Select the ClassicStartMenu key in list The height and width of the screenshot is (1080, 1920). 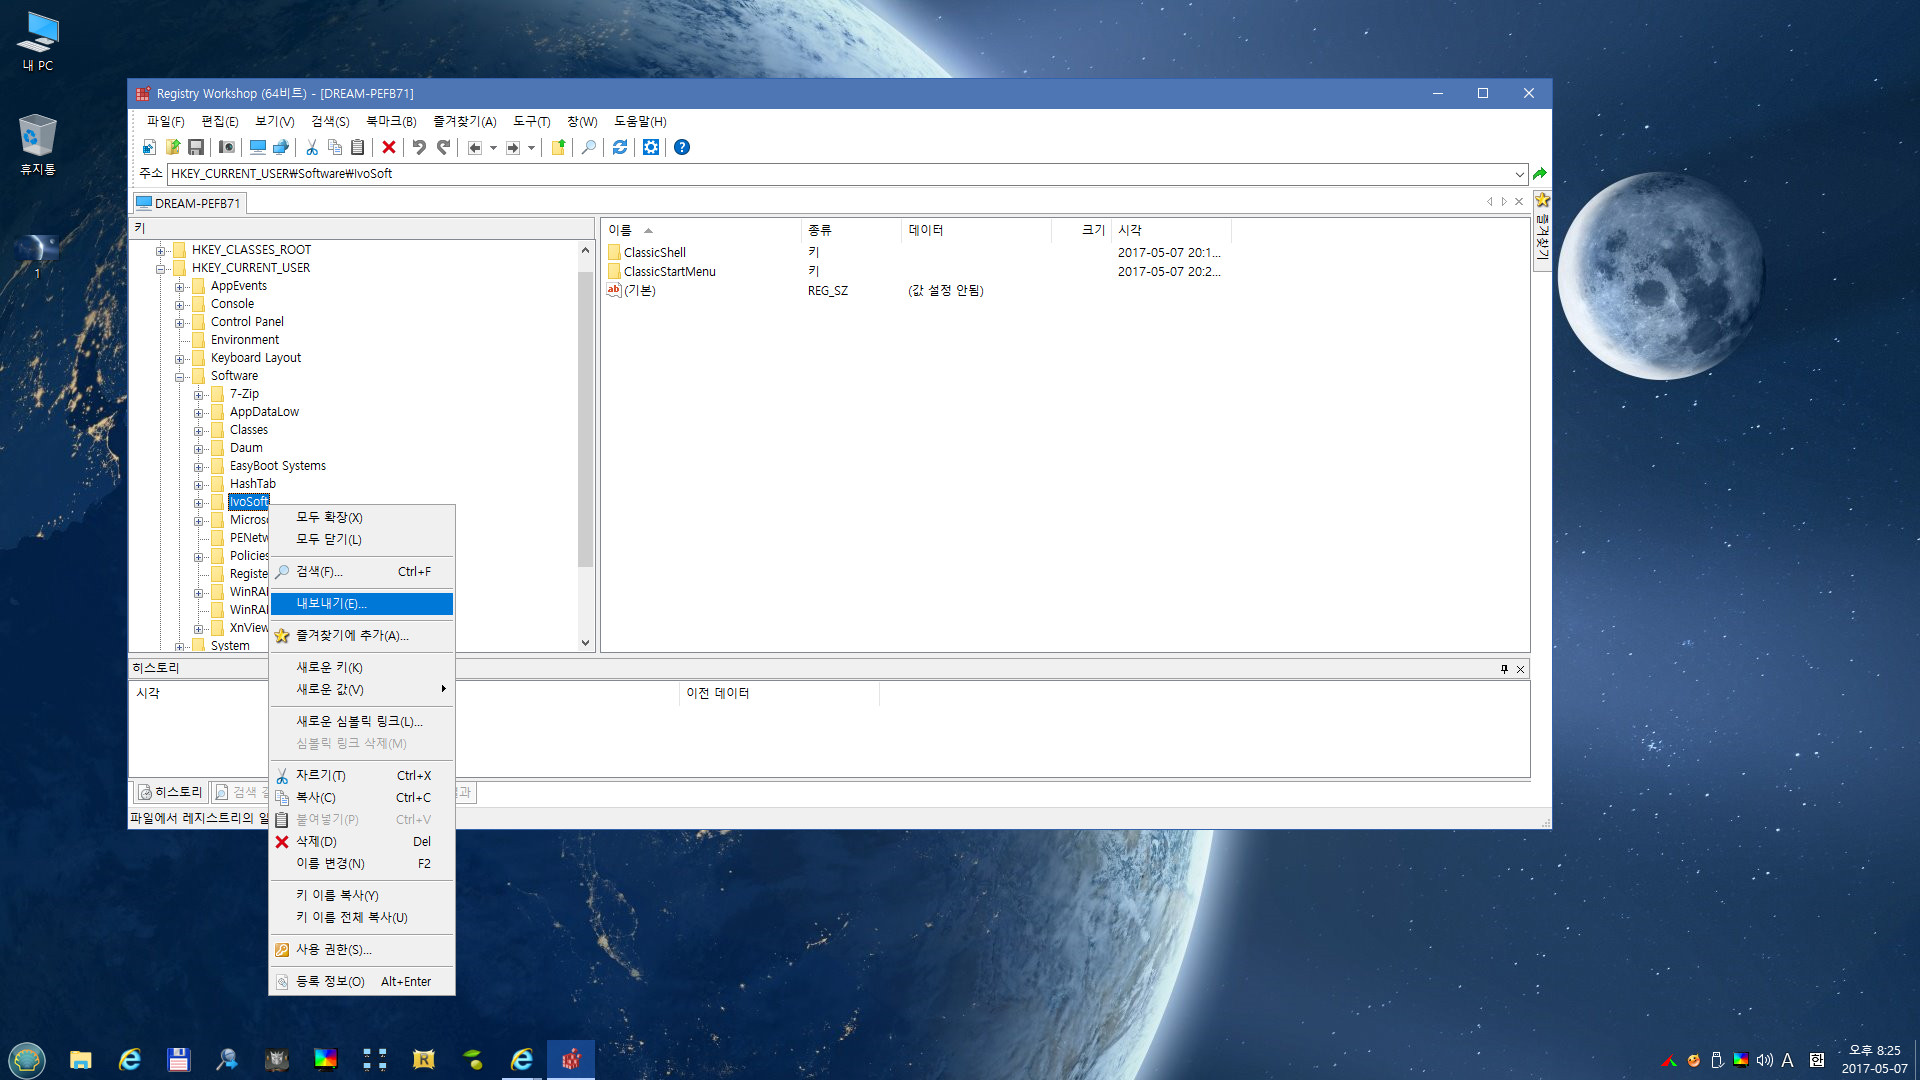[669, 272]
